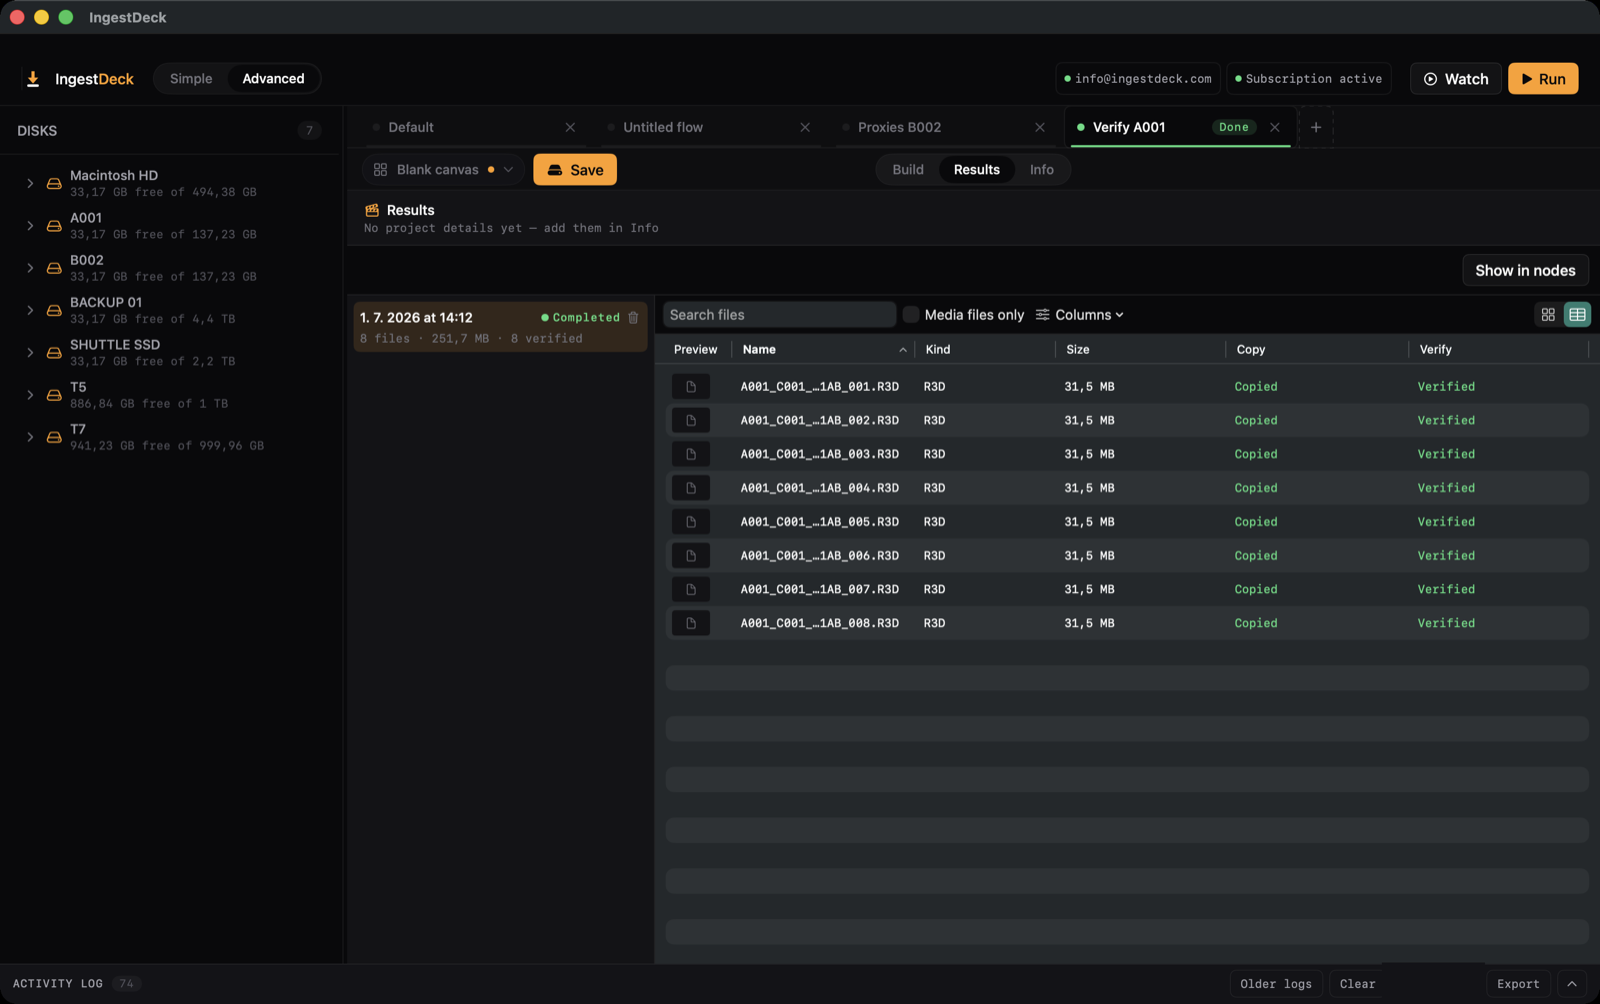The height and width of the screenshot is (1004, 1600).
Task: Sort by the Name column header
Action: pos(823,350)
